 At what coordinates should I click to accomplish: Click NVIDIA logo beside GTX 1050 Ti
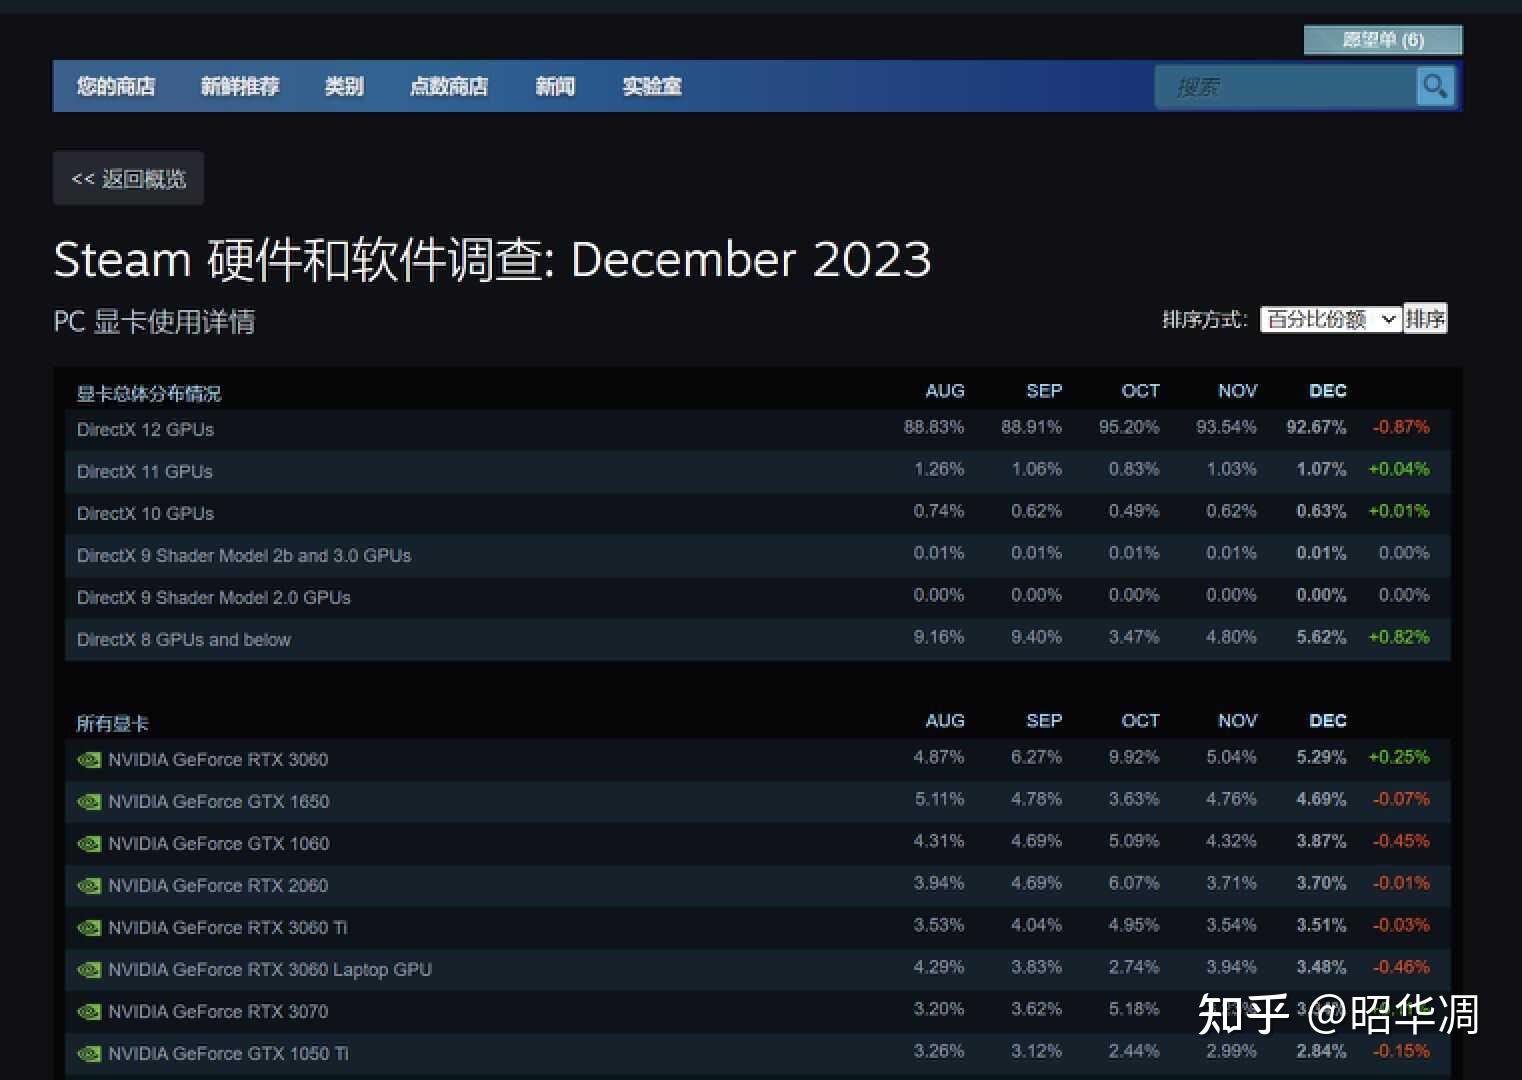pos(89,1053)
